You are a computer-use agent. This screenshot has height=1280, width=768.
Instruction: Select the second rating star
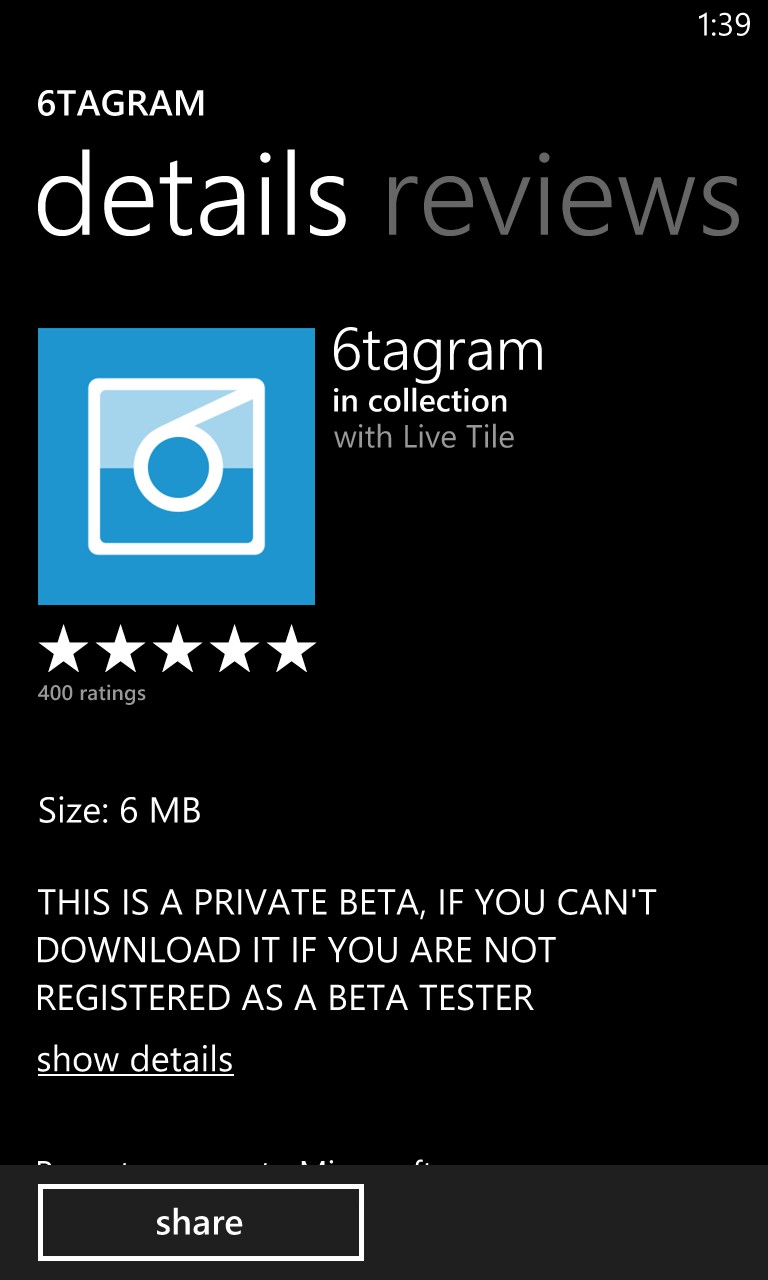point(120,650)
